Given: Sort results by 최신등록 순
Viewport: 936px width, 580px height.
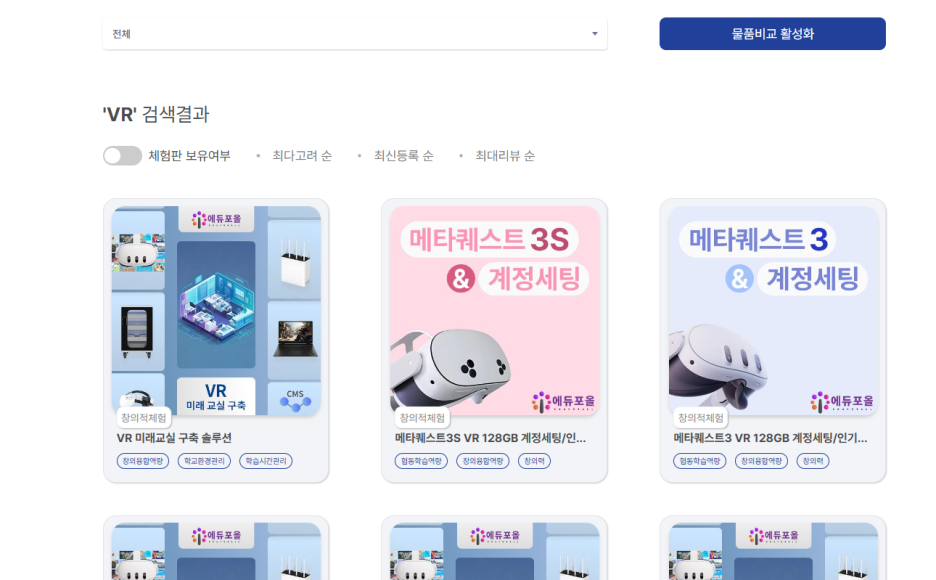Looking at the screenshot, I should click(x=404, y=156).
